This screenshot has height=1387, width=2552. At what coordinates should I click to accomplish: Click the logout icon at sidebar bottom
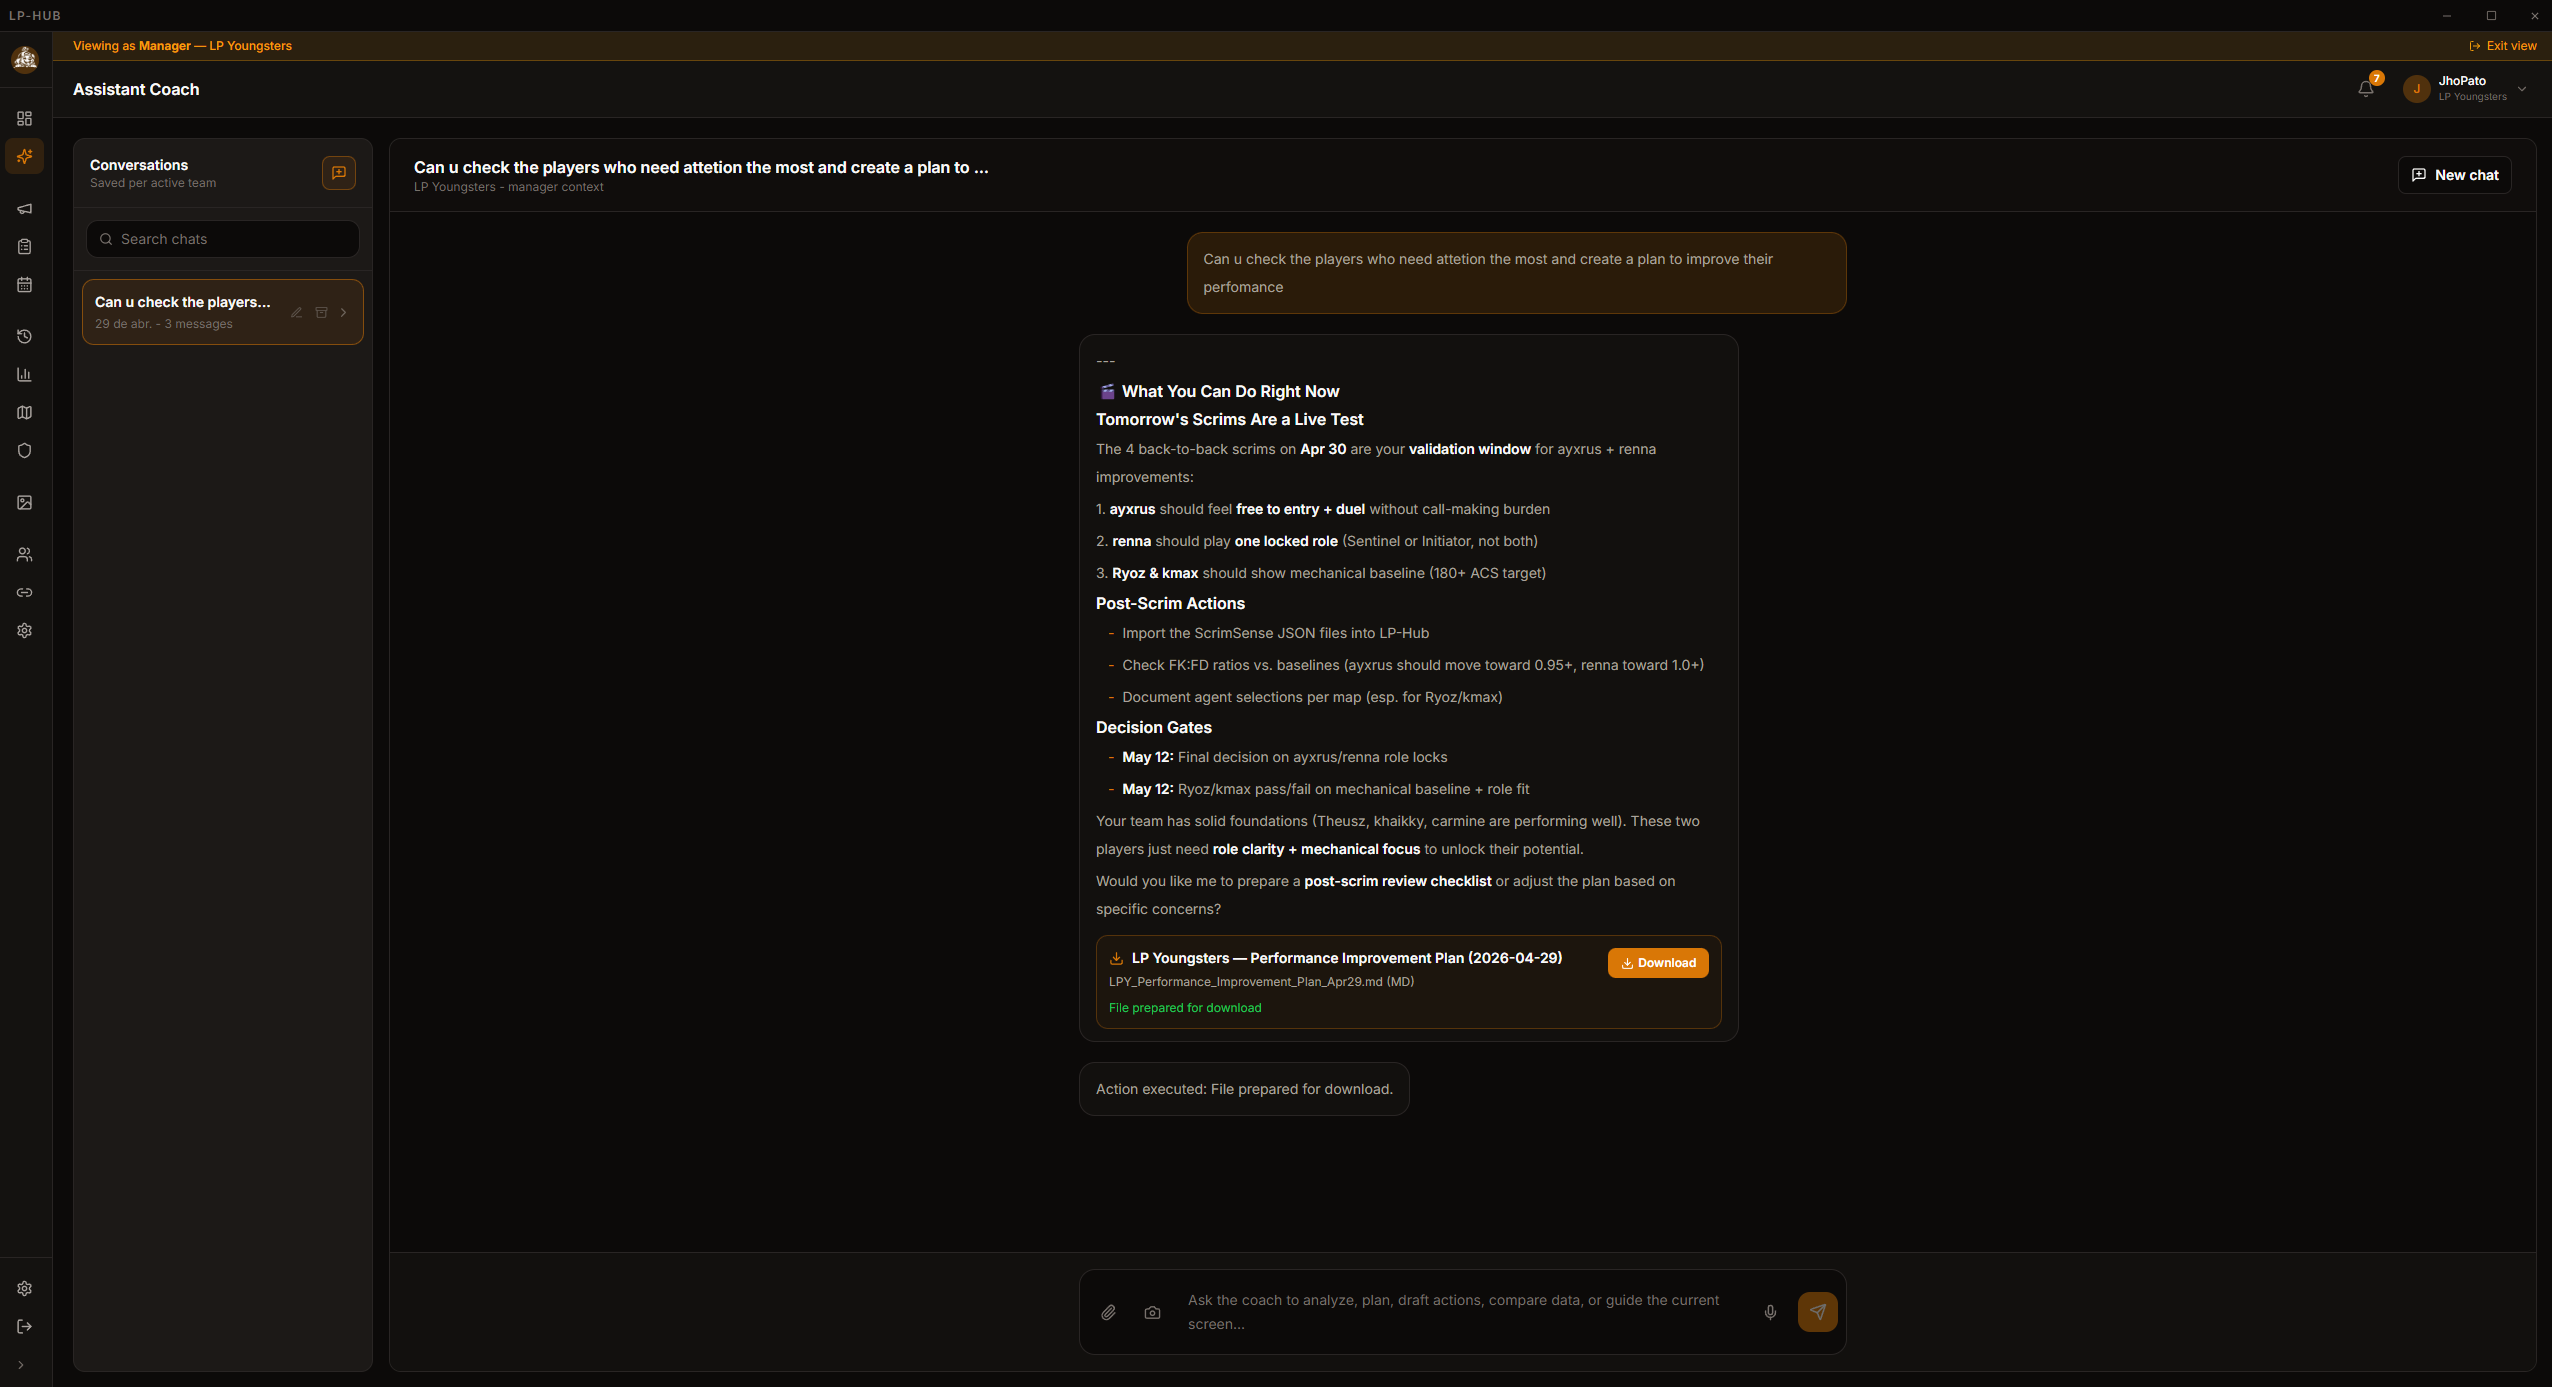25,1327
